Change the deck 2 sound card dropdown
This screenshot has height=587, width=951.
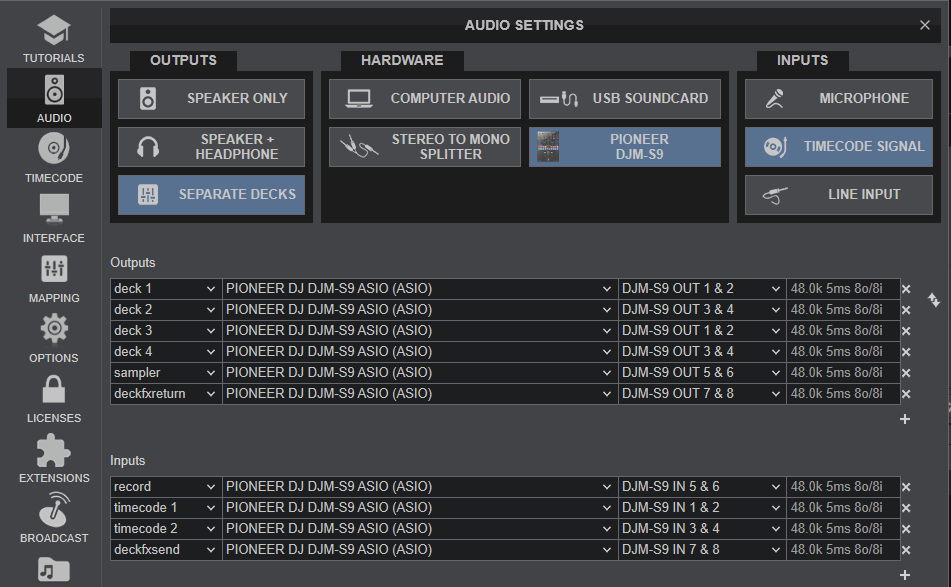pyautogui.click(x=420, y=309)
